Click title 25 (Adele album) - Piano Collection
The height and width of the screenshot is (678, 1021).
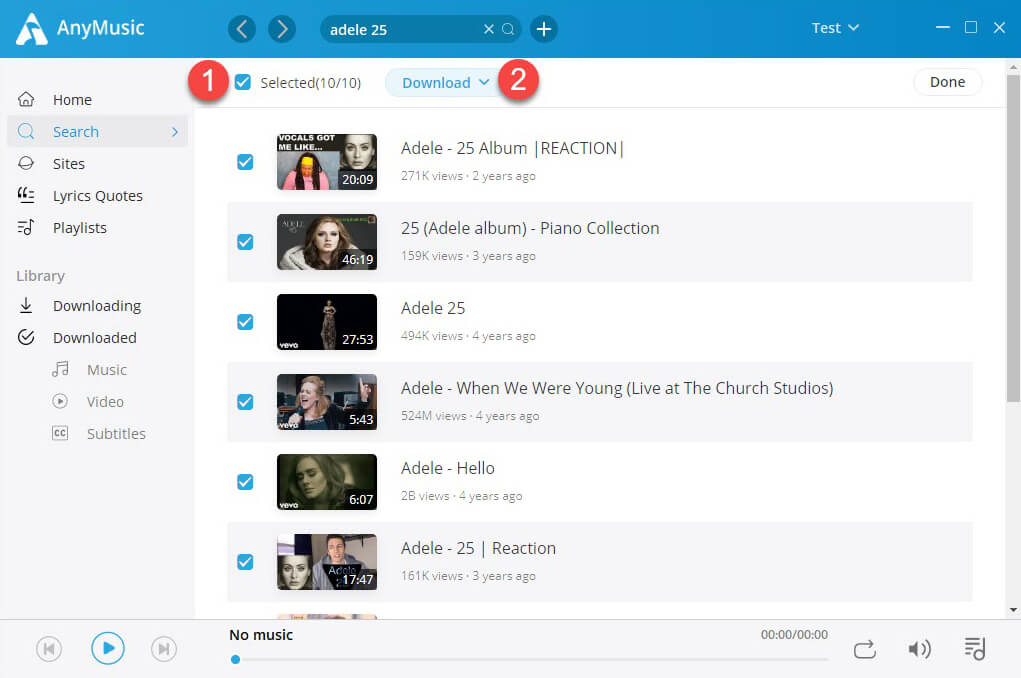tap(530, 229)
